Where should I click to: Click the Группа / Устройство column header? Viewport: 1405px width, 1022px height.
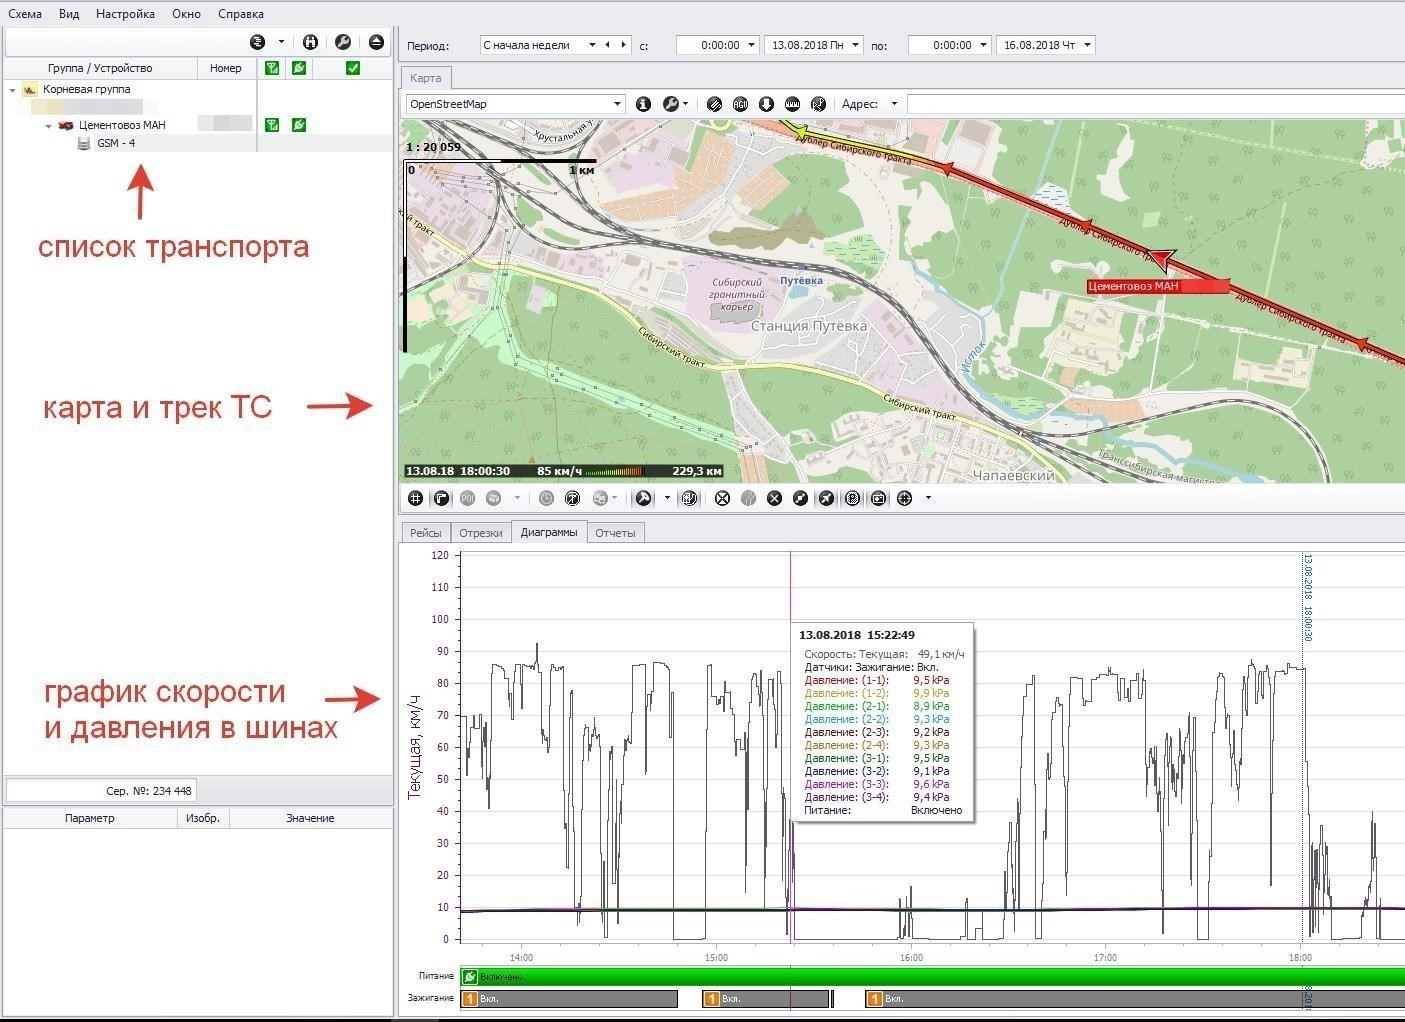click(x=100, y=68)
